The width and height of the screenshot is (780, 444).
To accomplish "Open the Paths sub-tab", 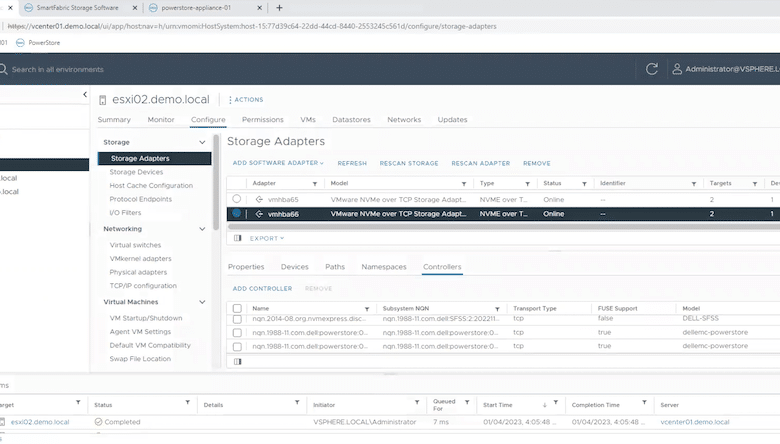I will [x=335, y=267].
